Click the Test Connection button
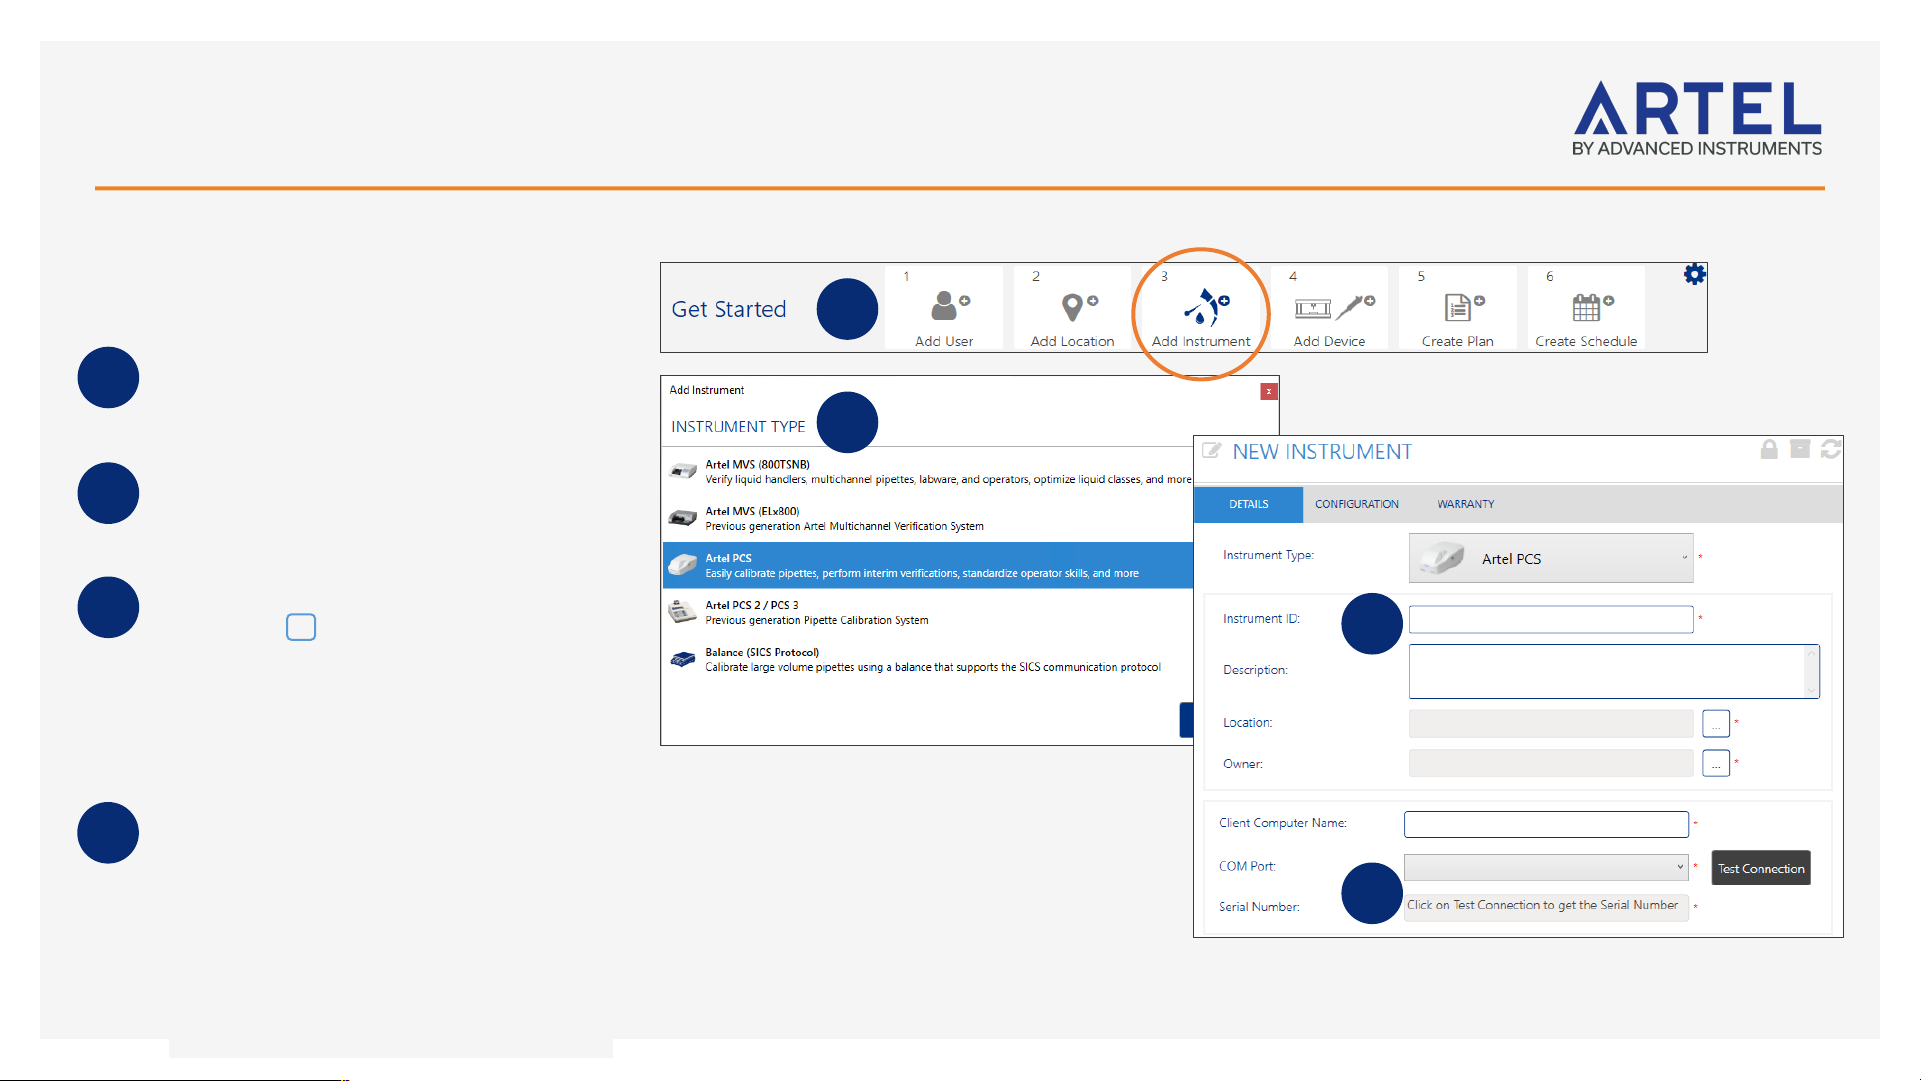Viewport: 1921px width, 1081px height. coord(1761,868)
